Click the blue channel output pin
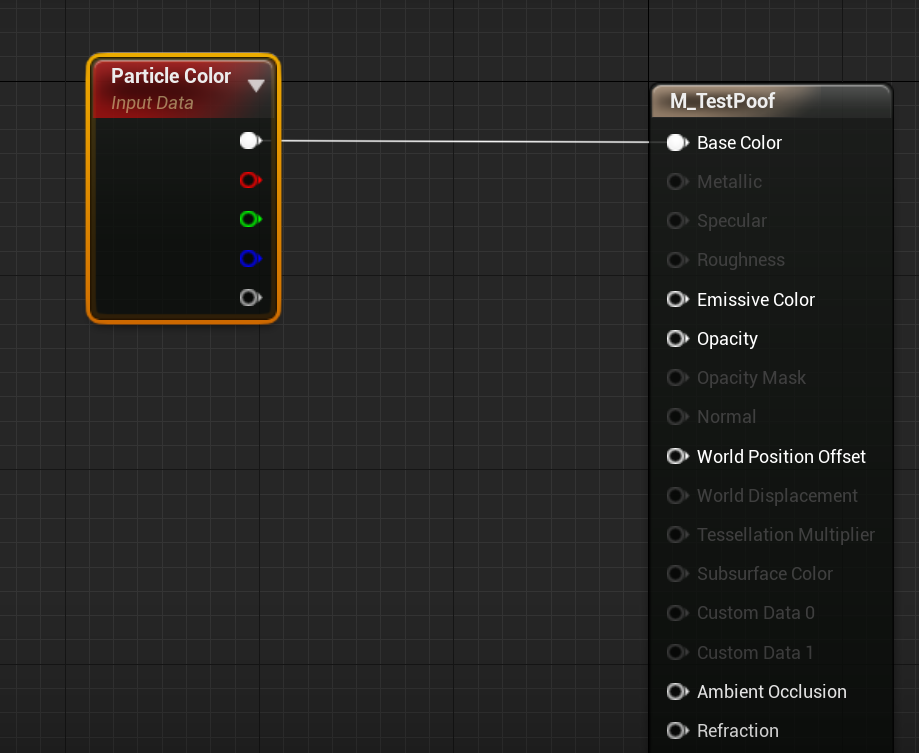 coord(250,258)
